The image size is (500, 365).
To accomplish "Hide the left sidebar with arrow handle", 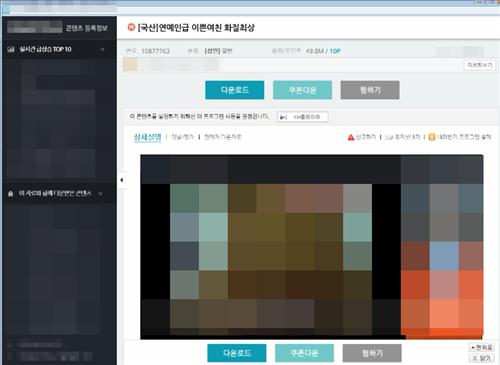I will pyautogui.click(x=122, y=180).
